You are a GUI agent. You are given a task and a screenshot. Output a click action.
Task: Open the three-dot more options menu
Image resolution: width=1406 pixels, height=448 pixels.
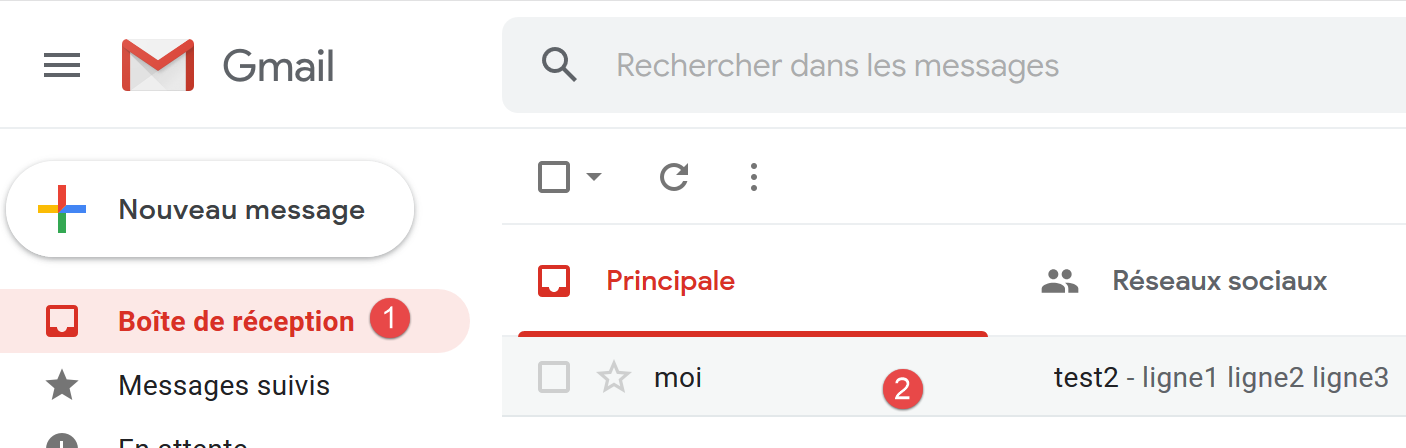coord(754,178)
